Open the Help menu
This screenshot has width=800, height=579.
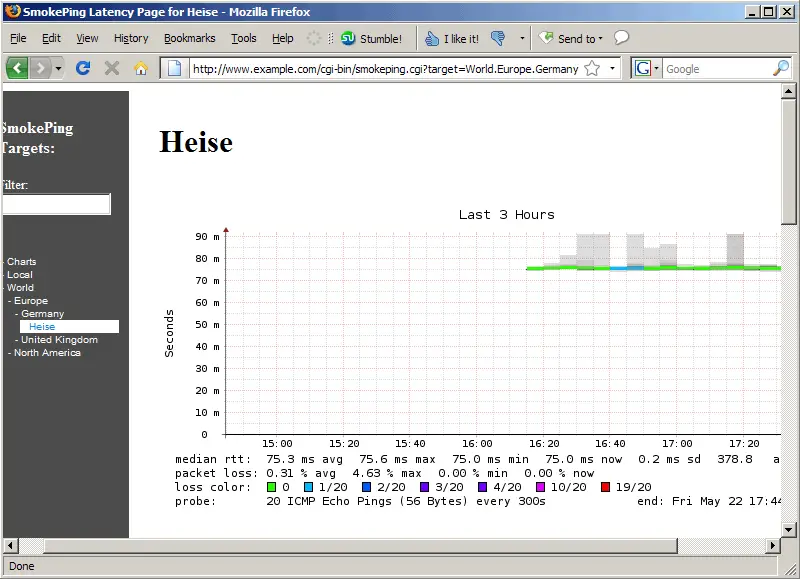tap(283, 38)
